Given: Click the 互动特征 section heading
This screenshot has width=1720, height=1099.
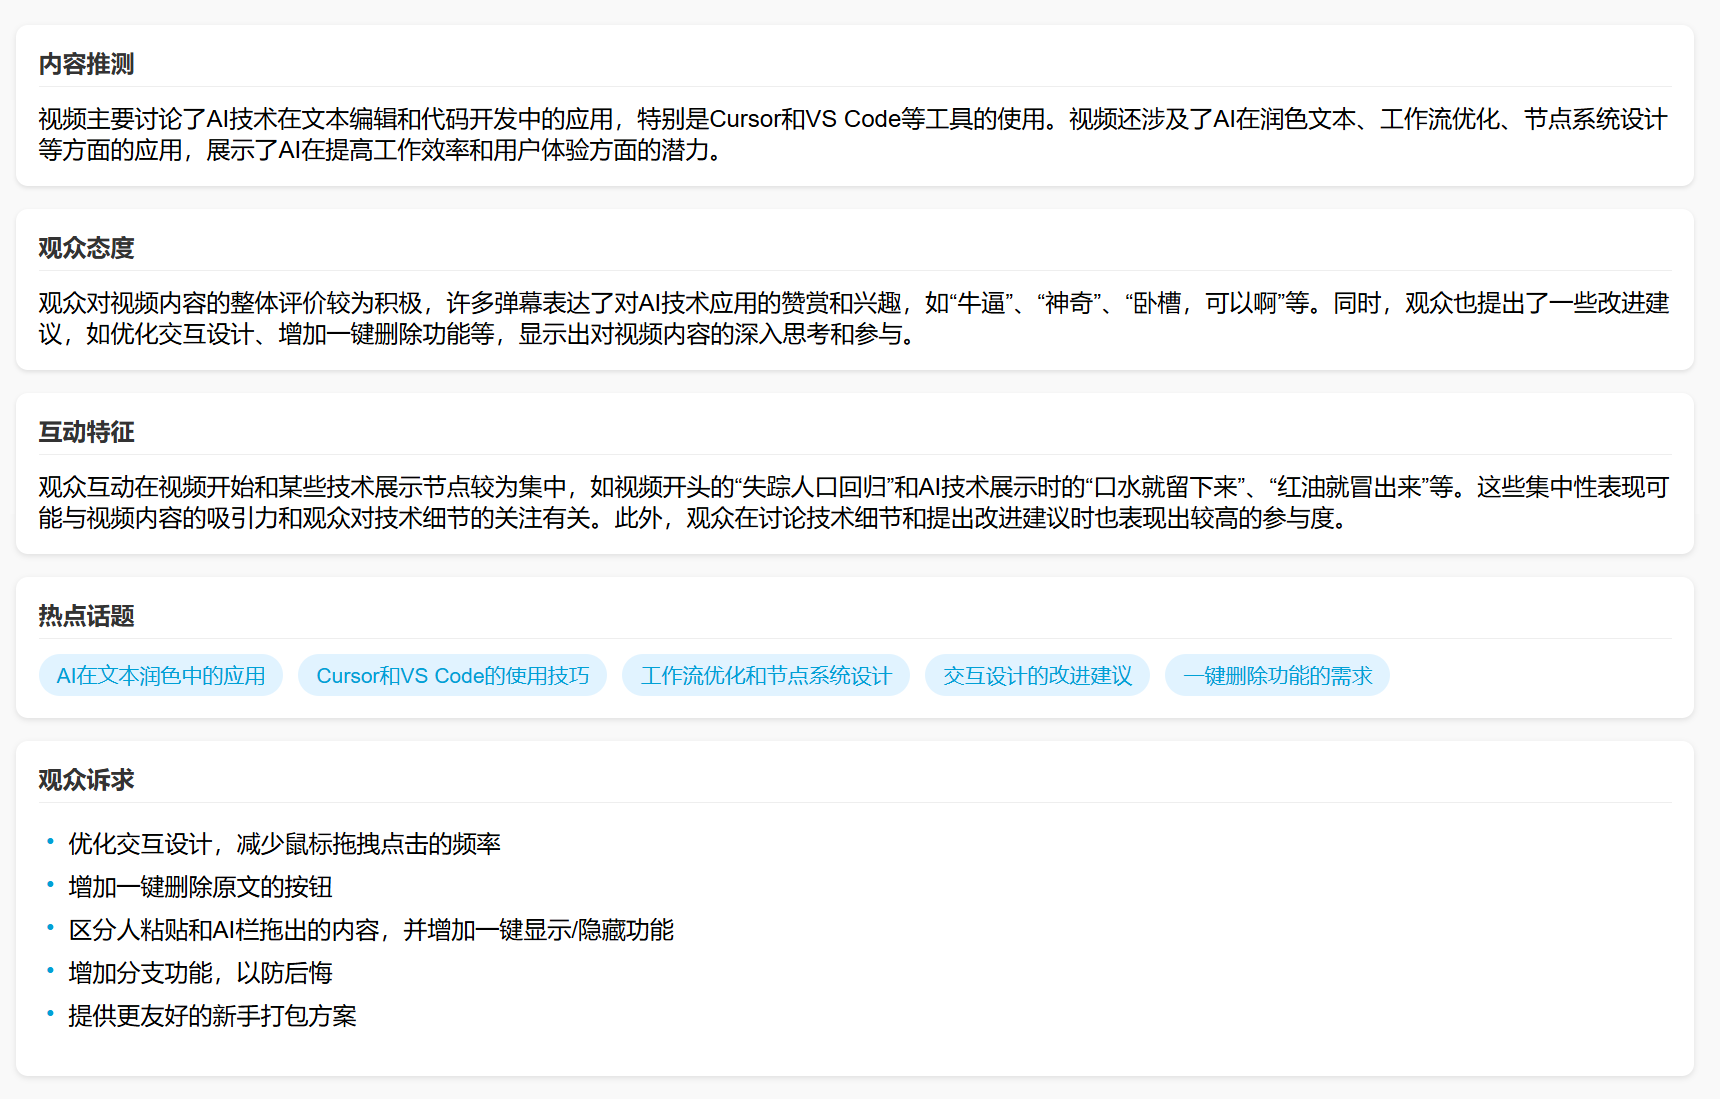Looking at the screenshot, I should click(86, 433).
